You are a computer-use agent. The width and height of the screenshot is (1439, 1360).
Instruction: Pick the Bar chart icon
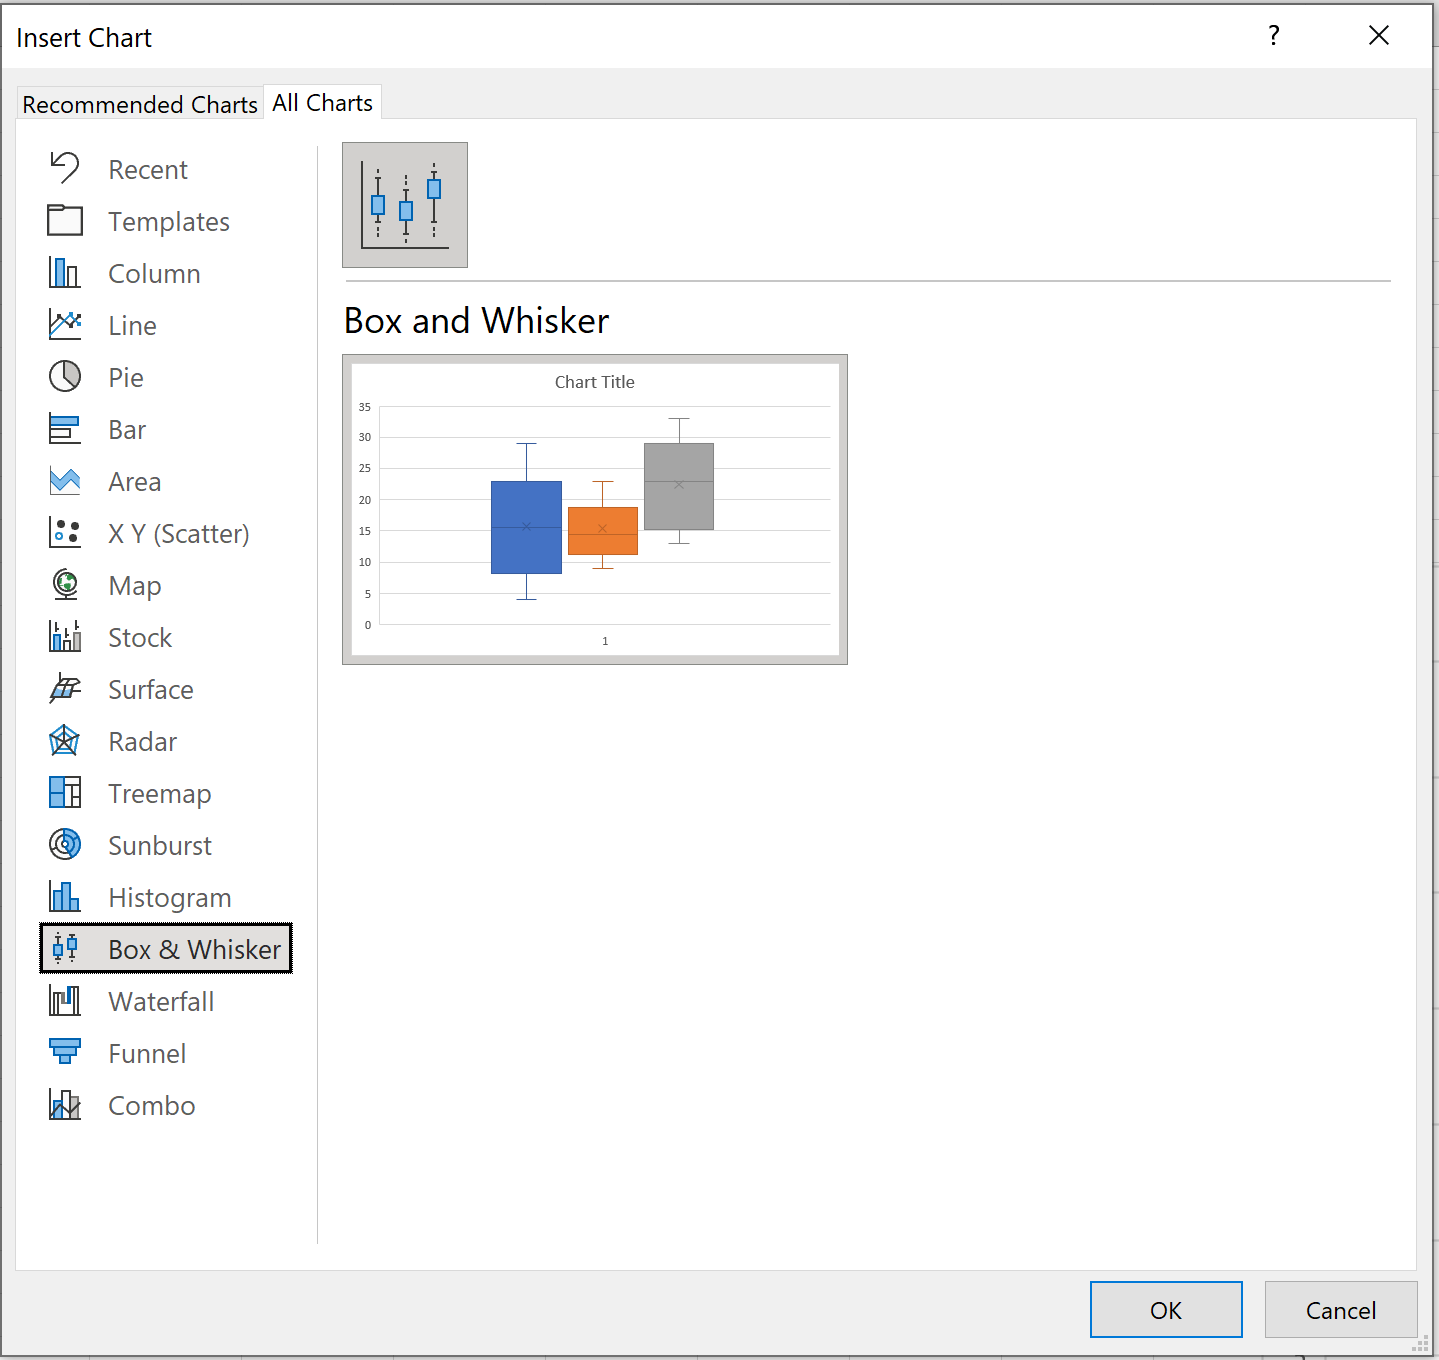(65, 428)
